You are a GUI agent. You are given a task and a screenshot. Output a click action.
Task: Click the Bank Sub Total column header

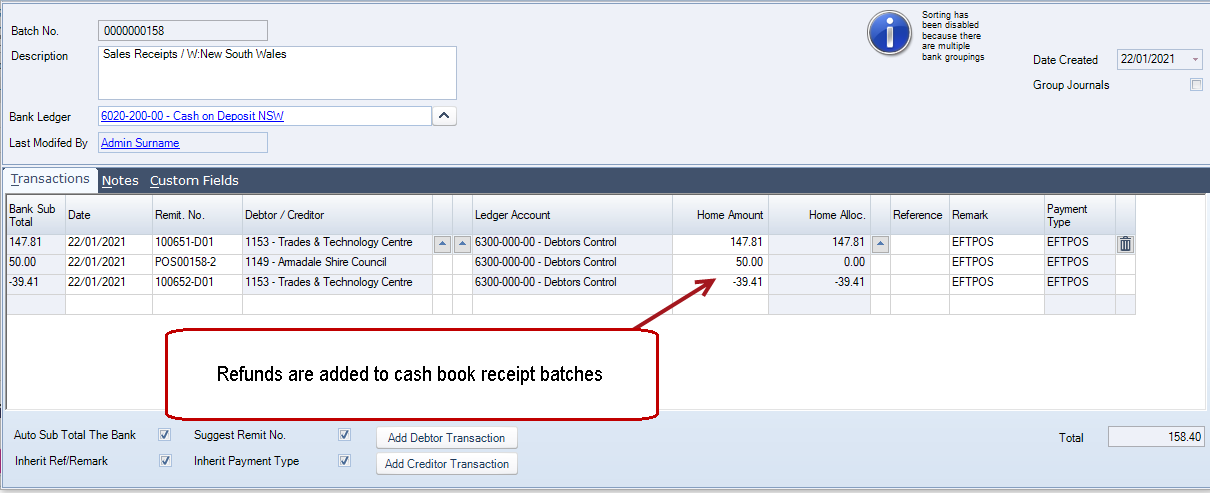pyautogui.click(x=36, y=215)
